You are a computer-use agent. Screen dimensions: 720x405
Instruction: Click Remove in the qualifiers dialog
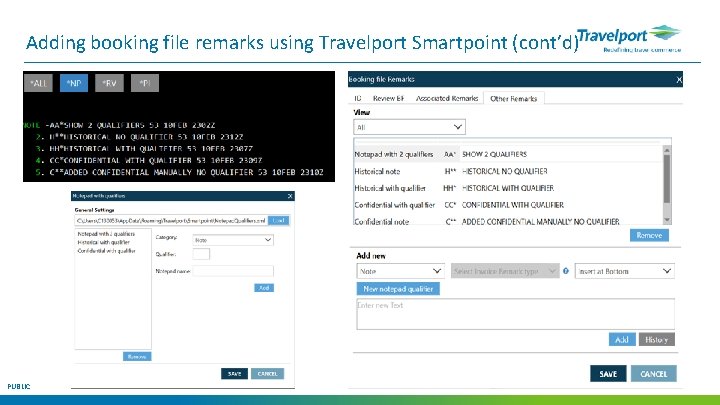click(x=137, y=356)
